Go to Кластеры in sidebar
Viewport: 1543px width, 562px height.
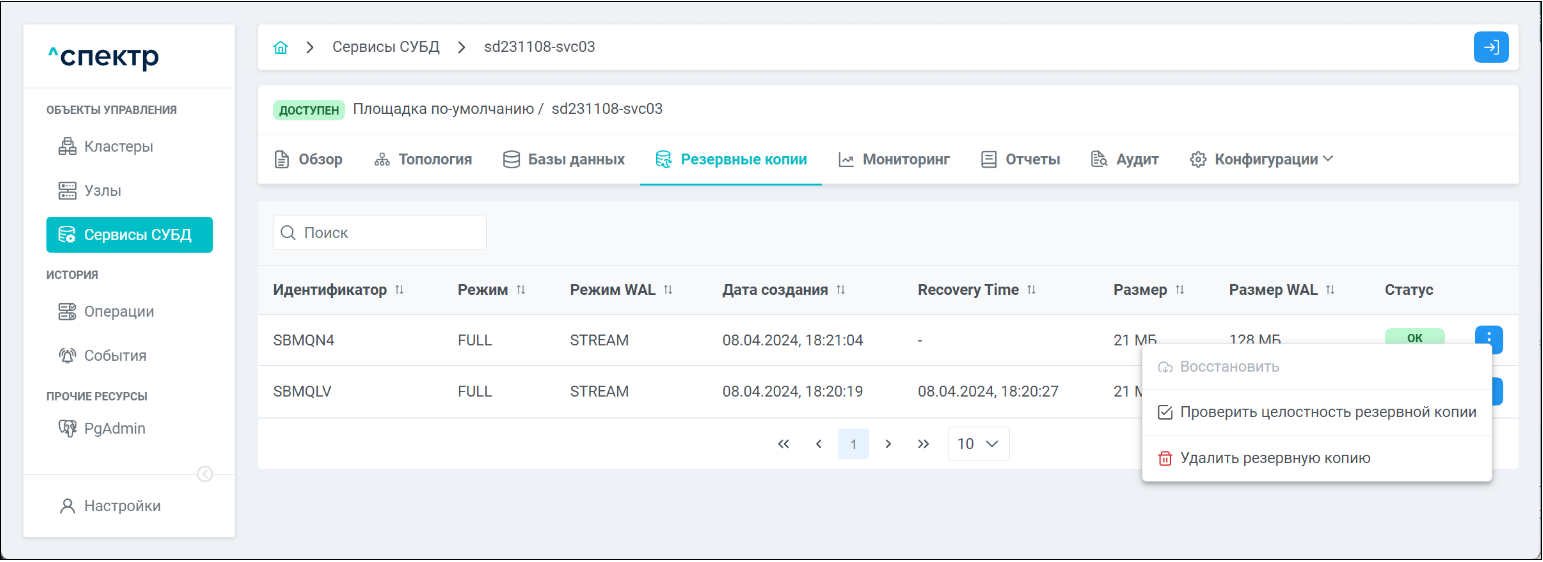point(118,146)
